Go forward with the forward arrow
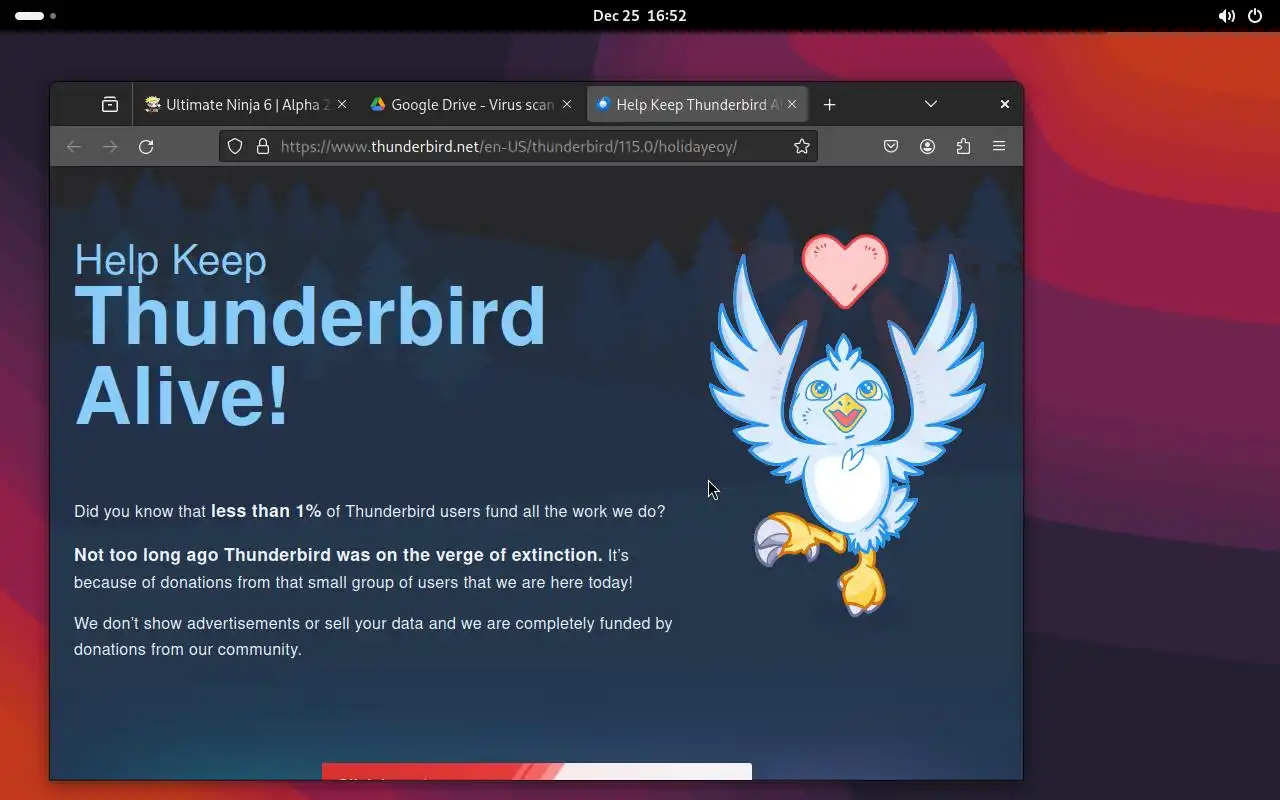This screenshot has height=800, width=1280. [110, 147]
